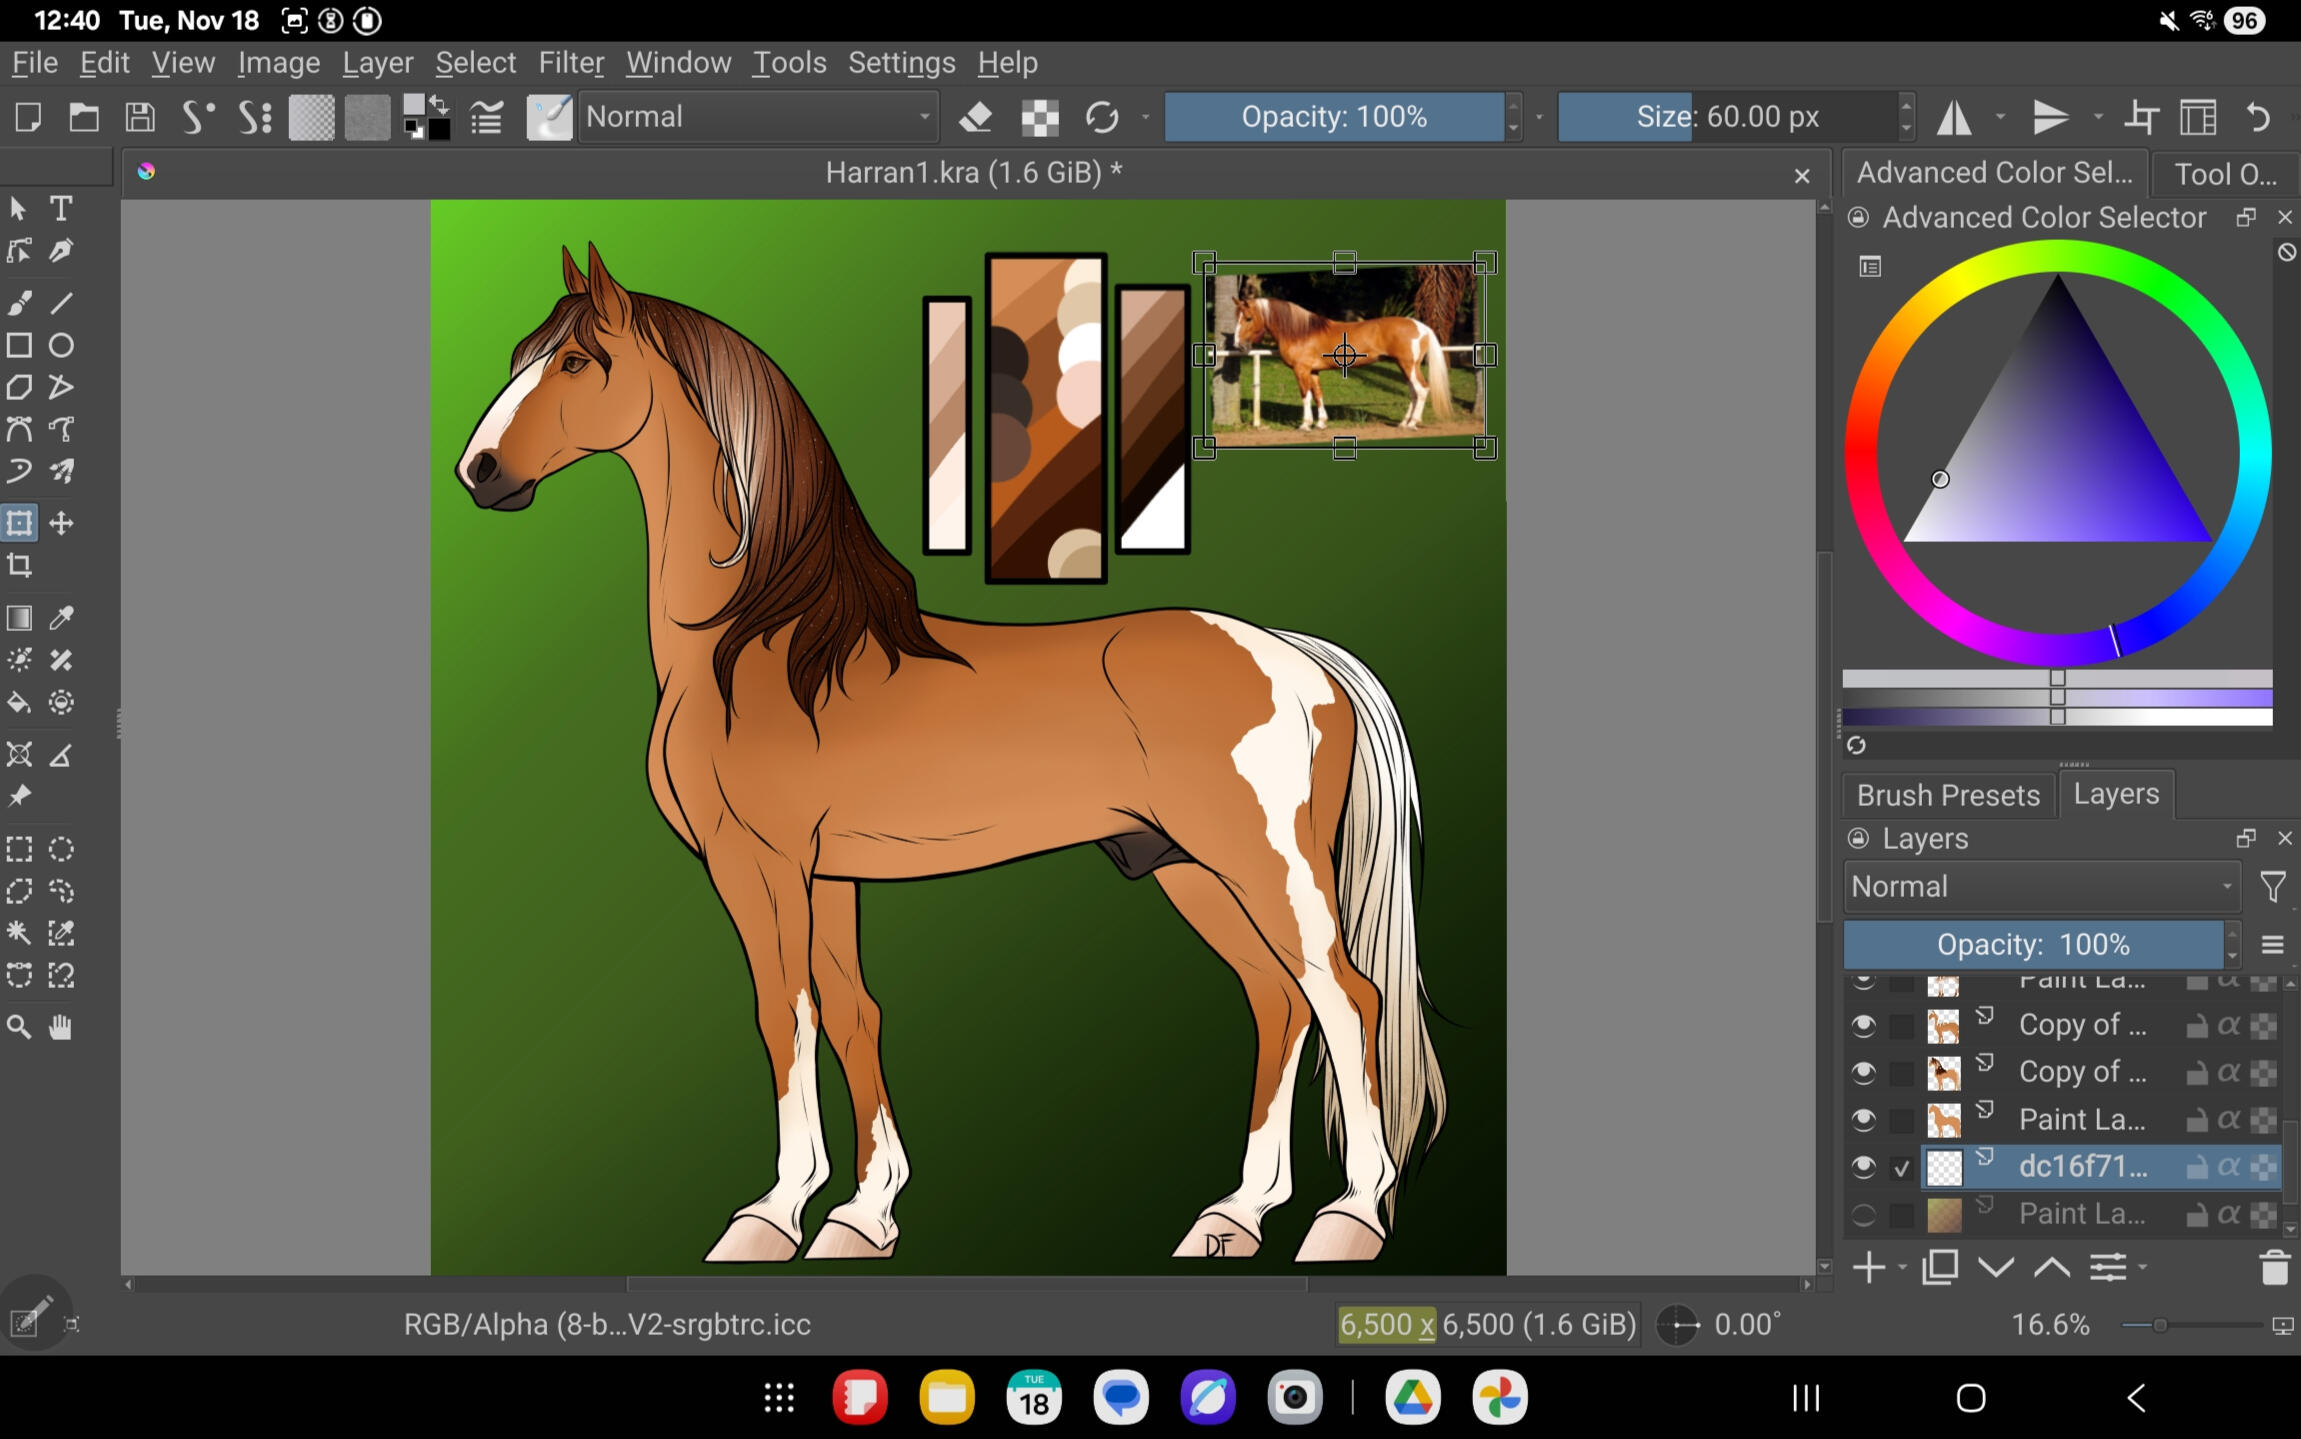The image size is (2301, 1439).
Task: Open Google Drive from the taskbar
Action: pos(1411,1397)
